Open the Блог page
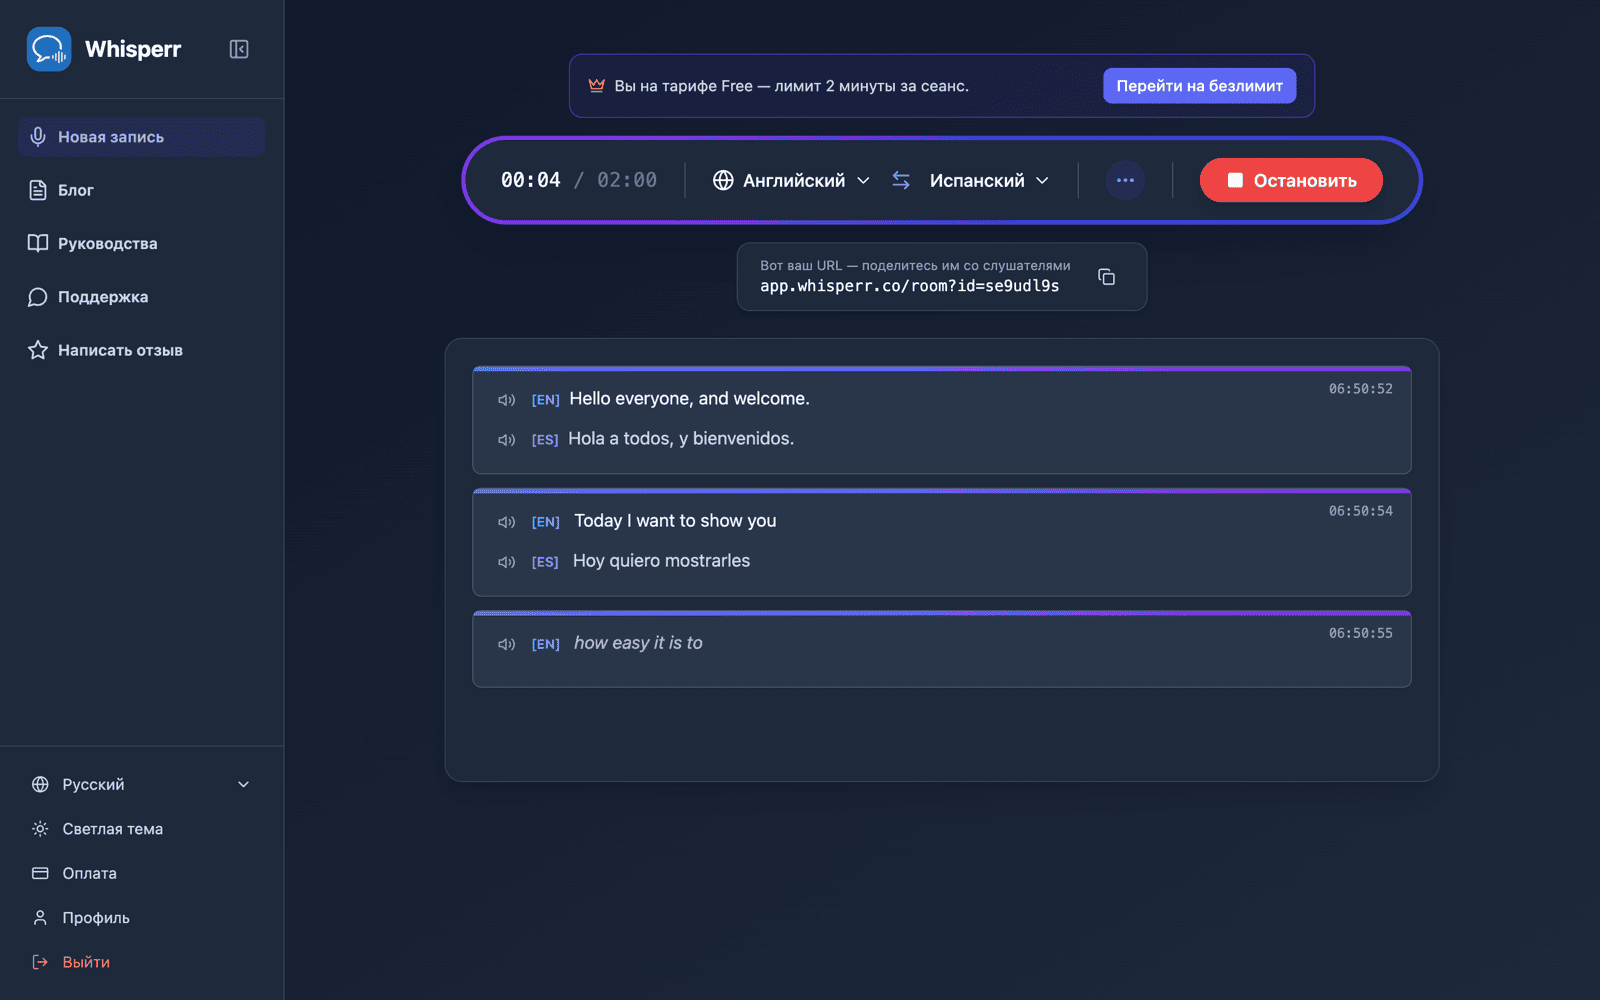The width and height of the screenshot is (1600, 1000). [141, 190]
